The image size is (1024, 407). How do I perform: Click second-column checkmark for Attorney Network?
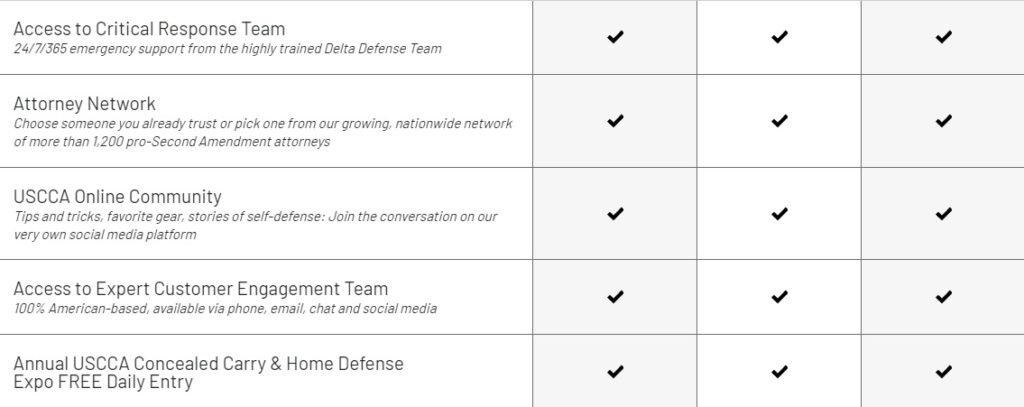point(779,121)
